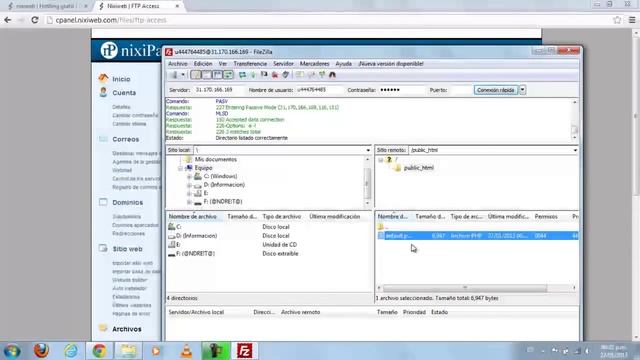This screenshot has height=360, width=640.
Task: Click FileZilla icon in the taskbar
Action: coord(244,351)
